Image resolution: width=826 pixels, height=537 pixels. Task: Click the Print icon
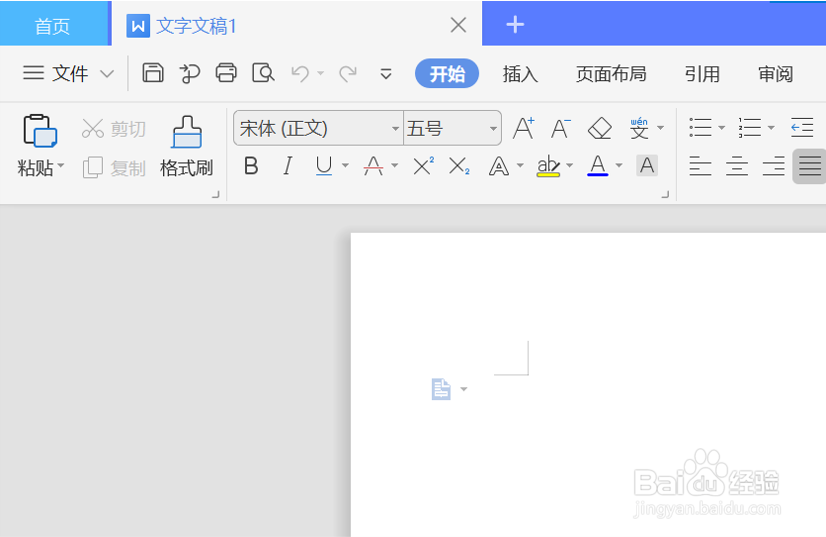click(x=226, y=73)
